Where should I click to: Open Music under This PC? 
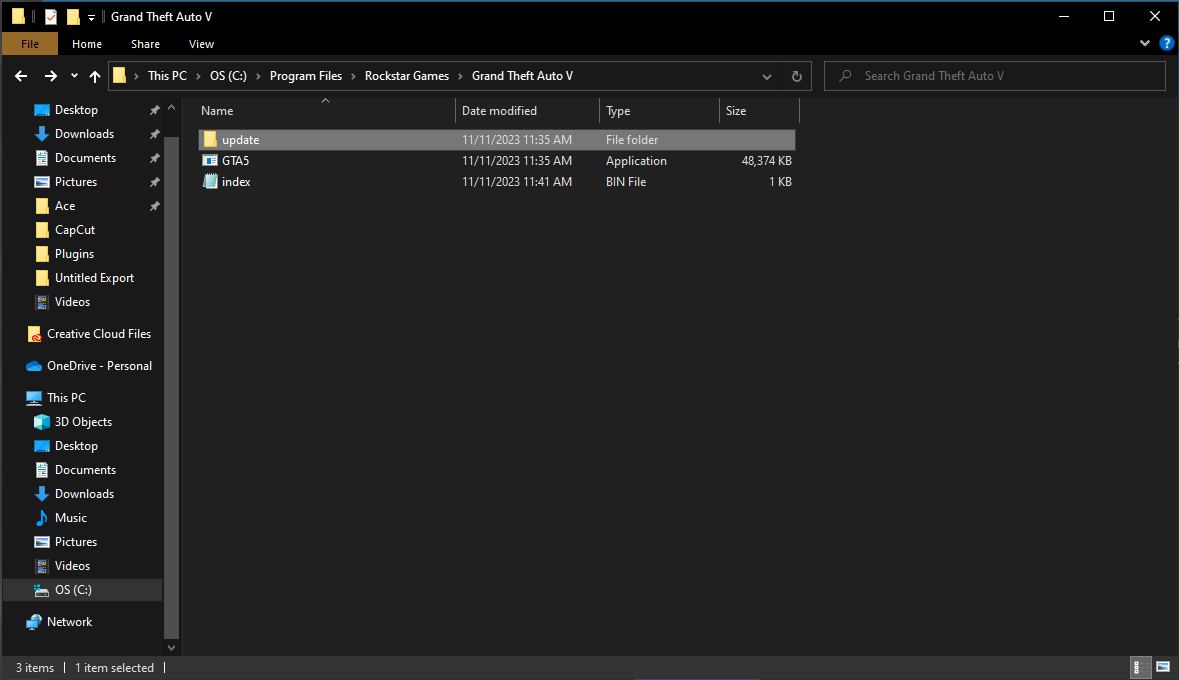click(x=71, y=518)
